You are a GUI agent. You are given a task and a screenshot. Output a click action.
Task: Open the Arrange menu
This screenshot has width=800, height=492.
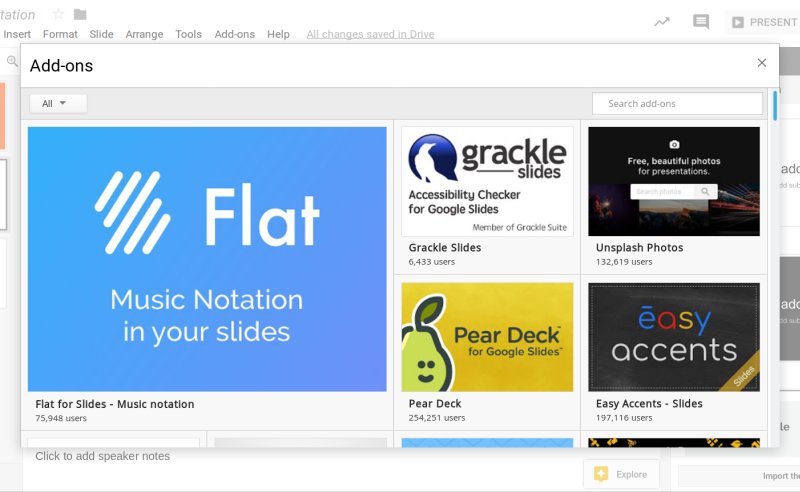[144, 34]
